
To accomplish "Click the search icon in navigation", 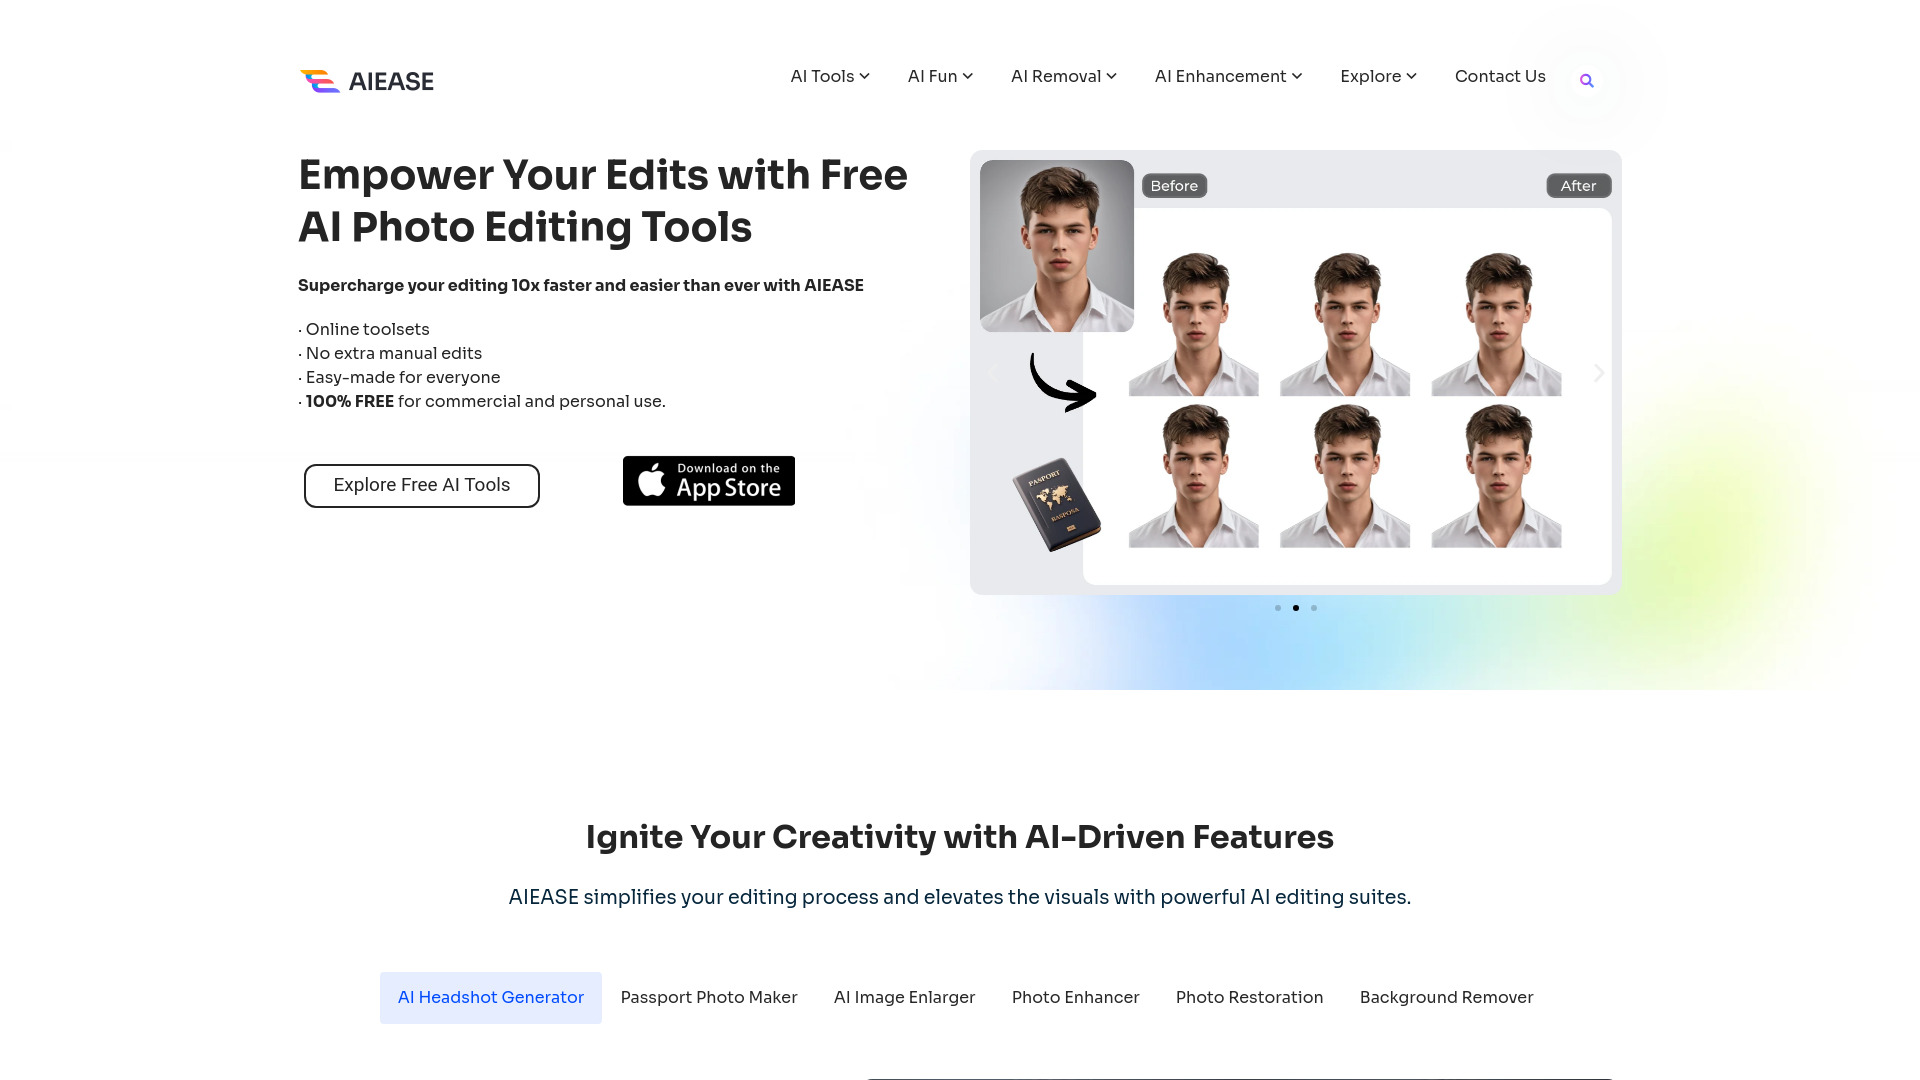I will click(1586, 80).
